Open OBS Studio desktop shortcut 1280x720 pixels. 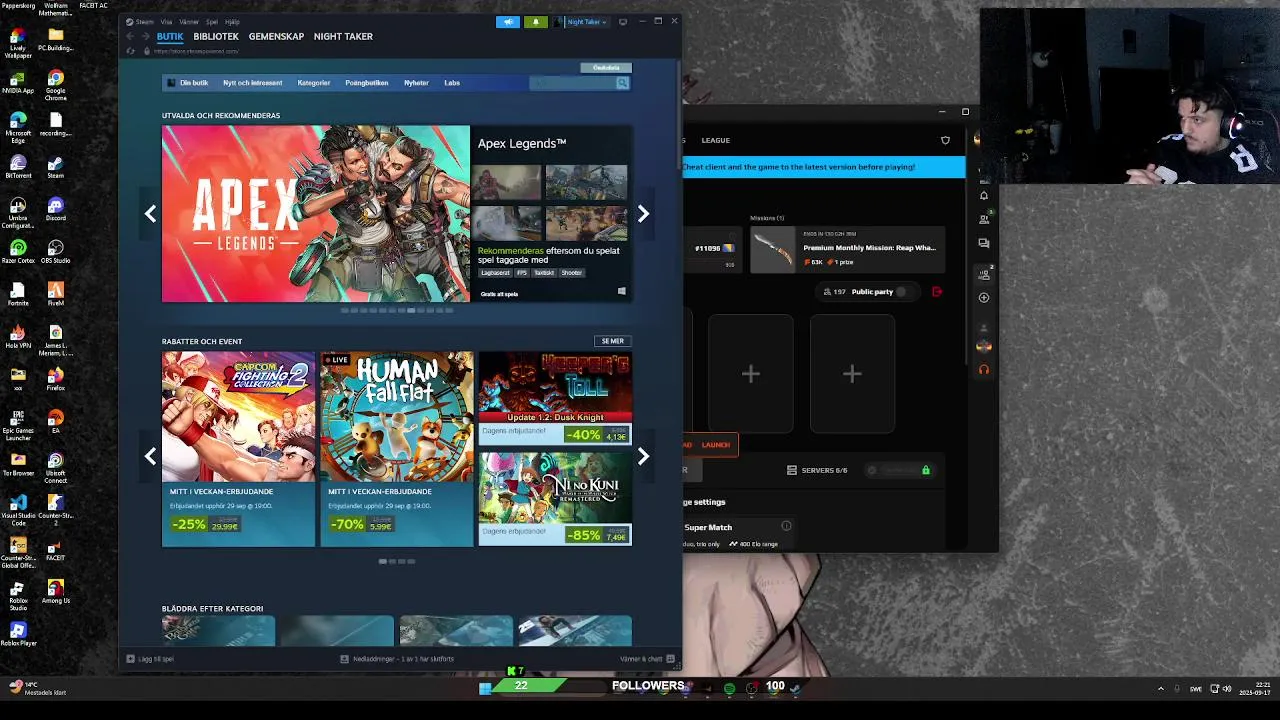[55, 251]
